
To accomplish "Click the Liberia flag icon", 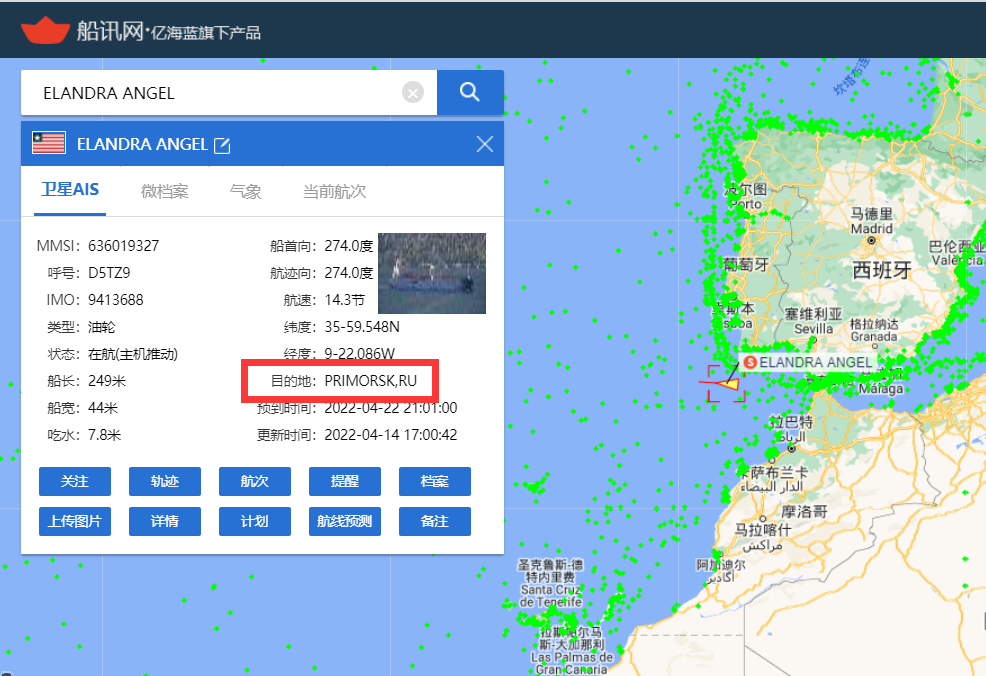I will (48, 144).
